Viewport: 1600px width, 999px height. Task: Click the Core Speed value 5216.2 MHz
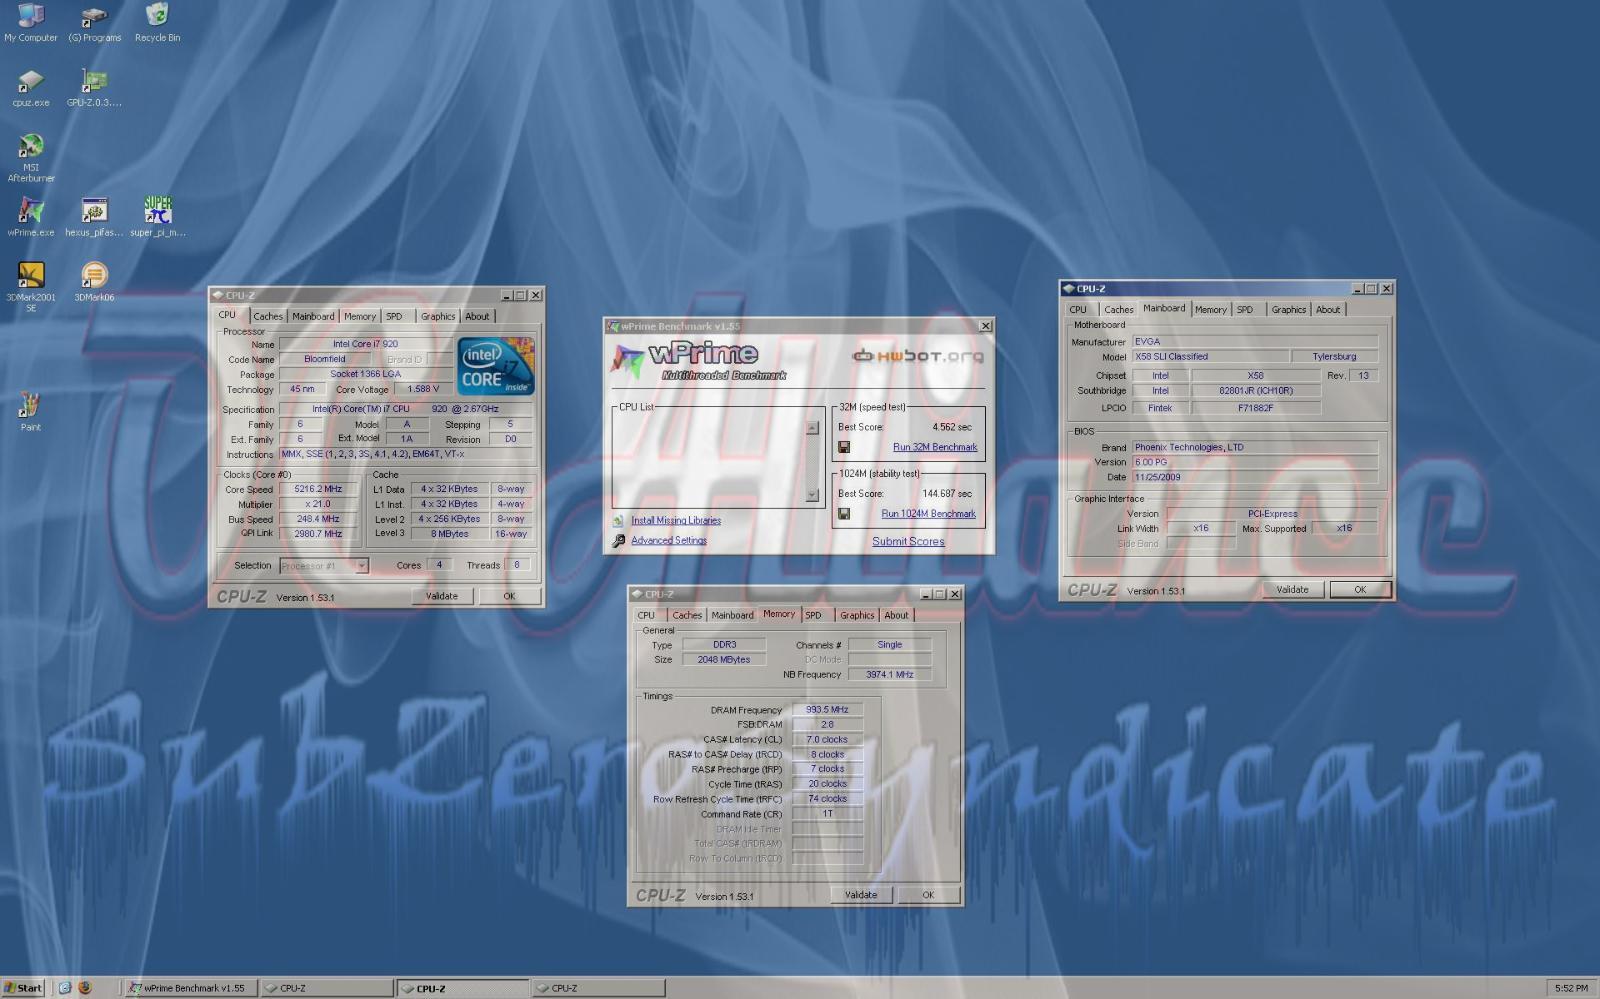pyautogui.click(x=318, y=489)
